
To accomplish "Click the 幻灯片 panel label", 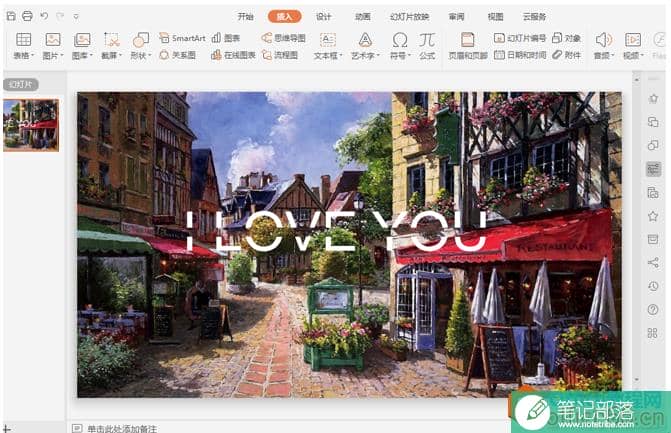I will pos(21,84).
